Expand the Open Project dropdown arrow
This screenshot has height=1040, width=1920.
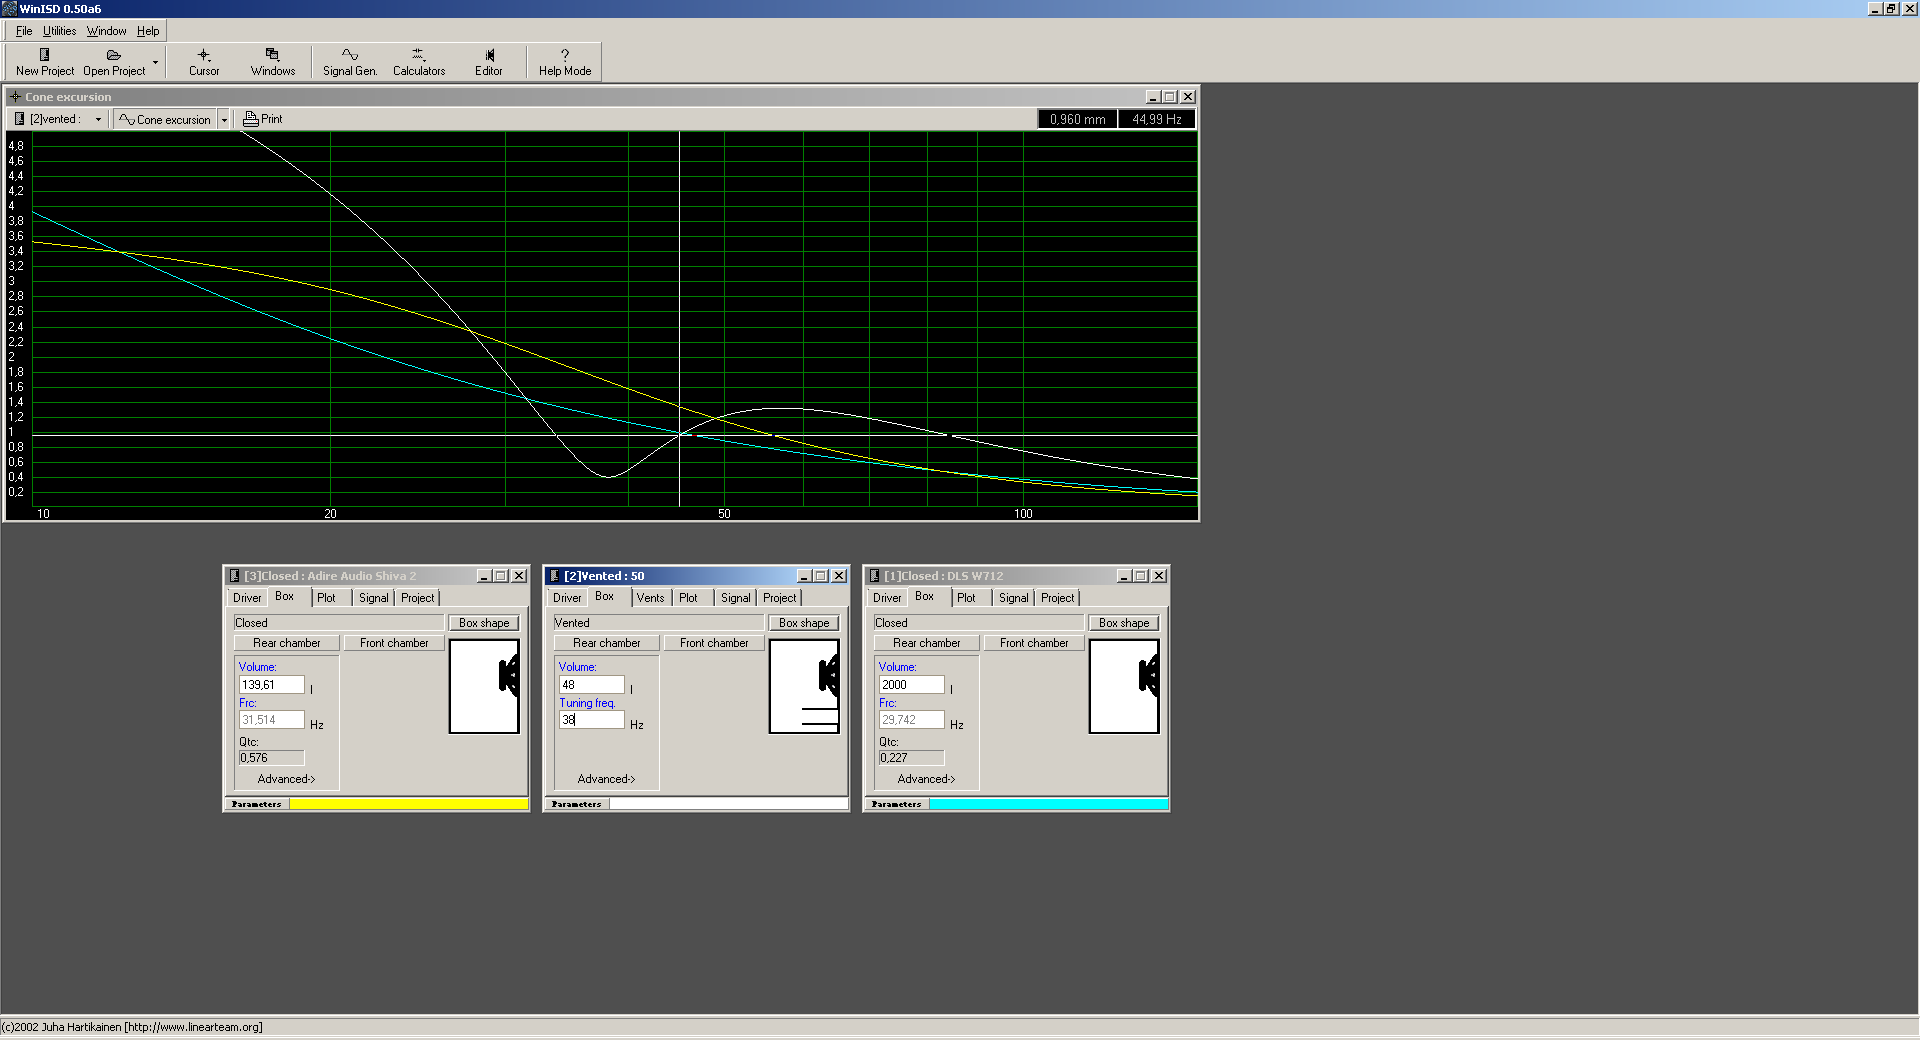[x=155, y=62]
